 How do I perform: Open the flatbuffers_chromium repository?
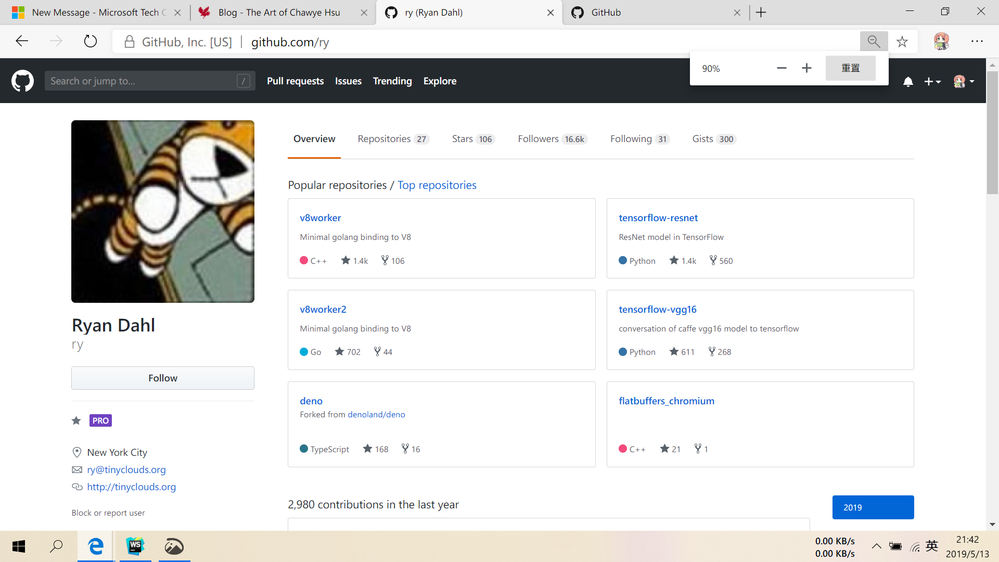[666, 401]
